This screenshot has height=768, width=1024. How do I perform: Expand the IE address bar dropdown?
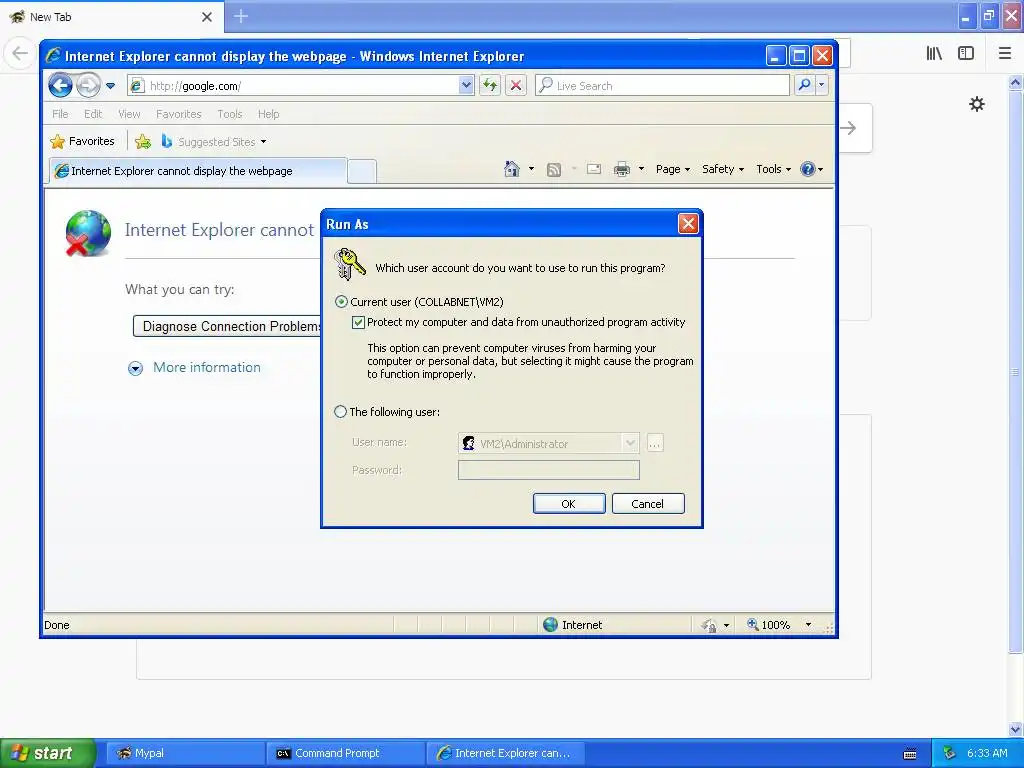[x=466, y=85]
